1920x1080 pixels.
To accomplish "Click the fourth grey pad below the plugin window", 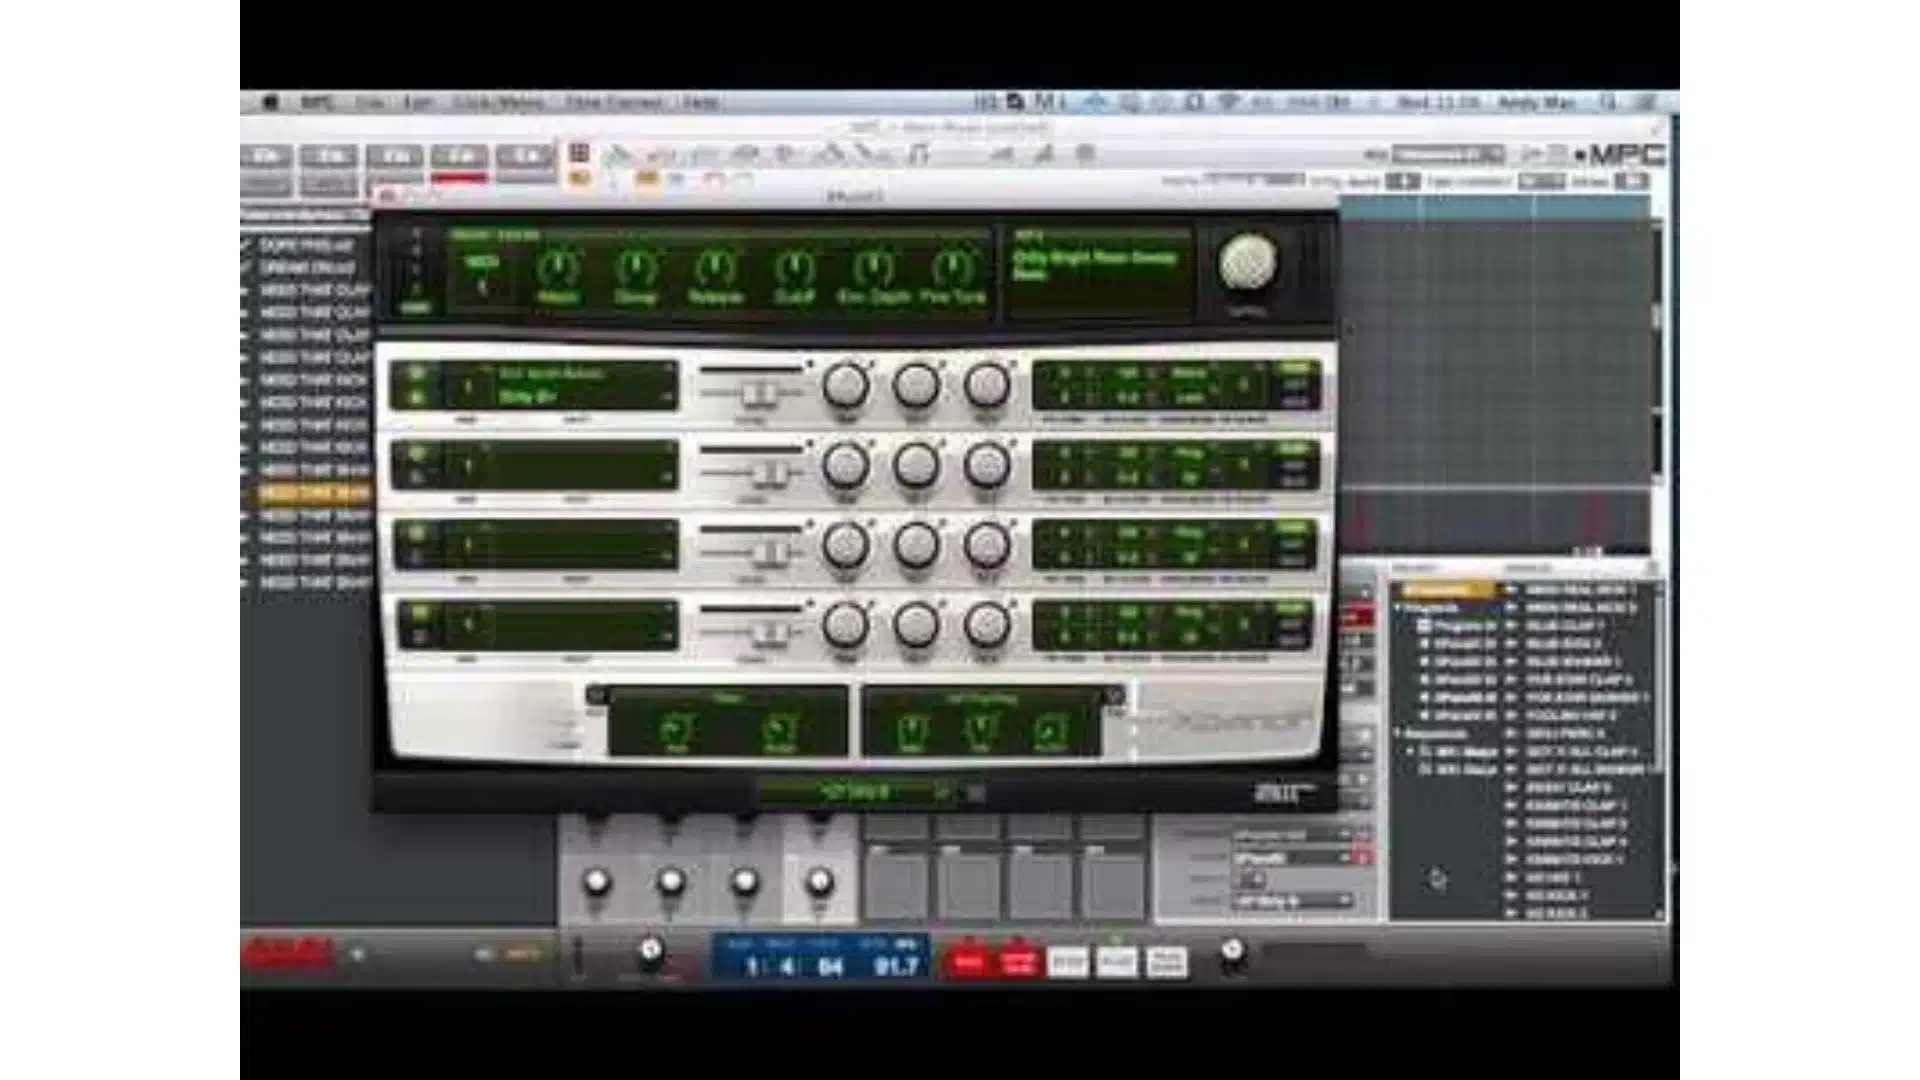I will 1113,881.
